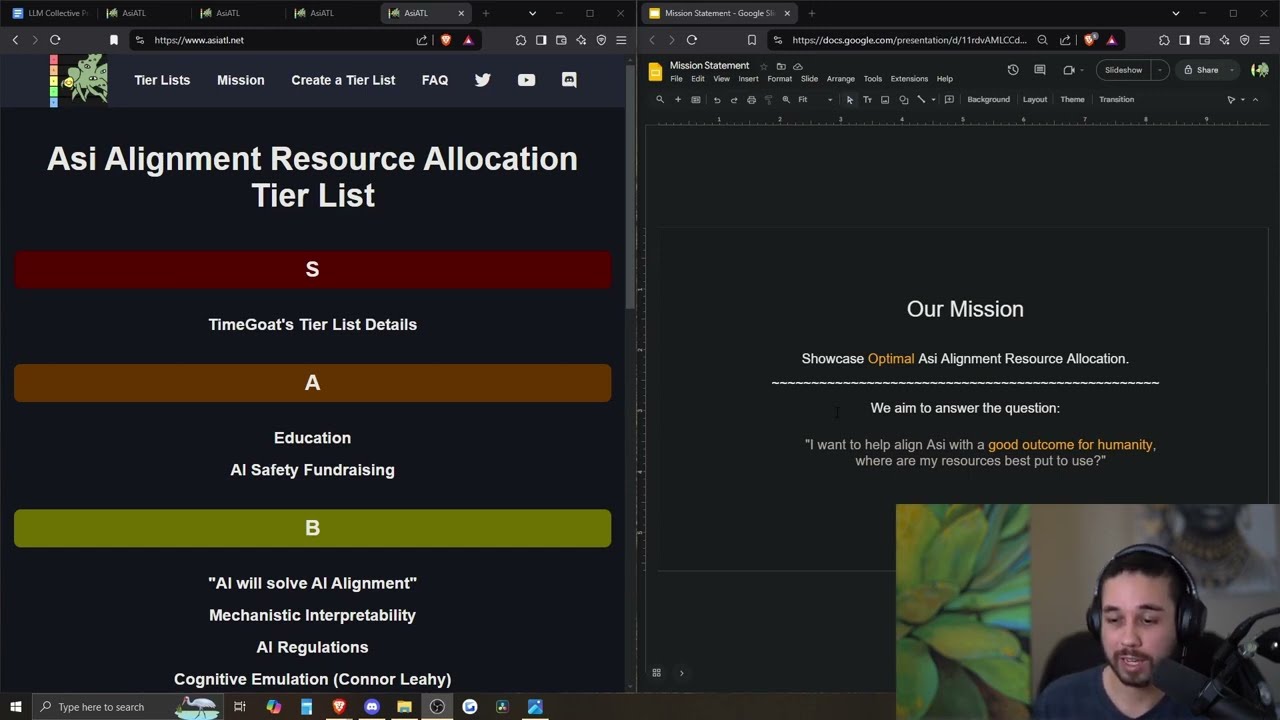Open the comments icon in Slides
1280x720 pixels.
pos(1040,70)
